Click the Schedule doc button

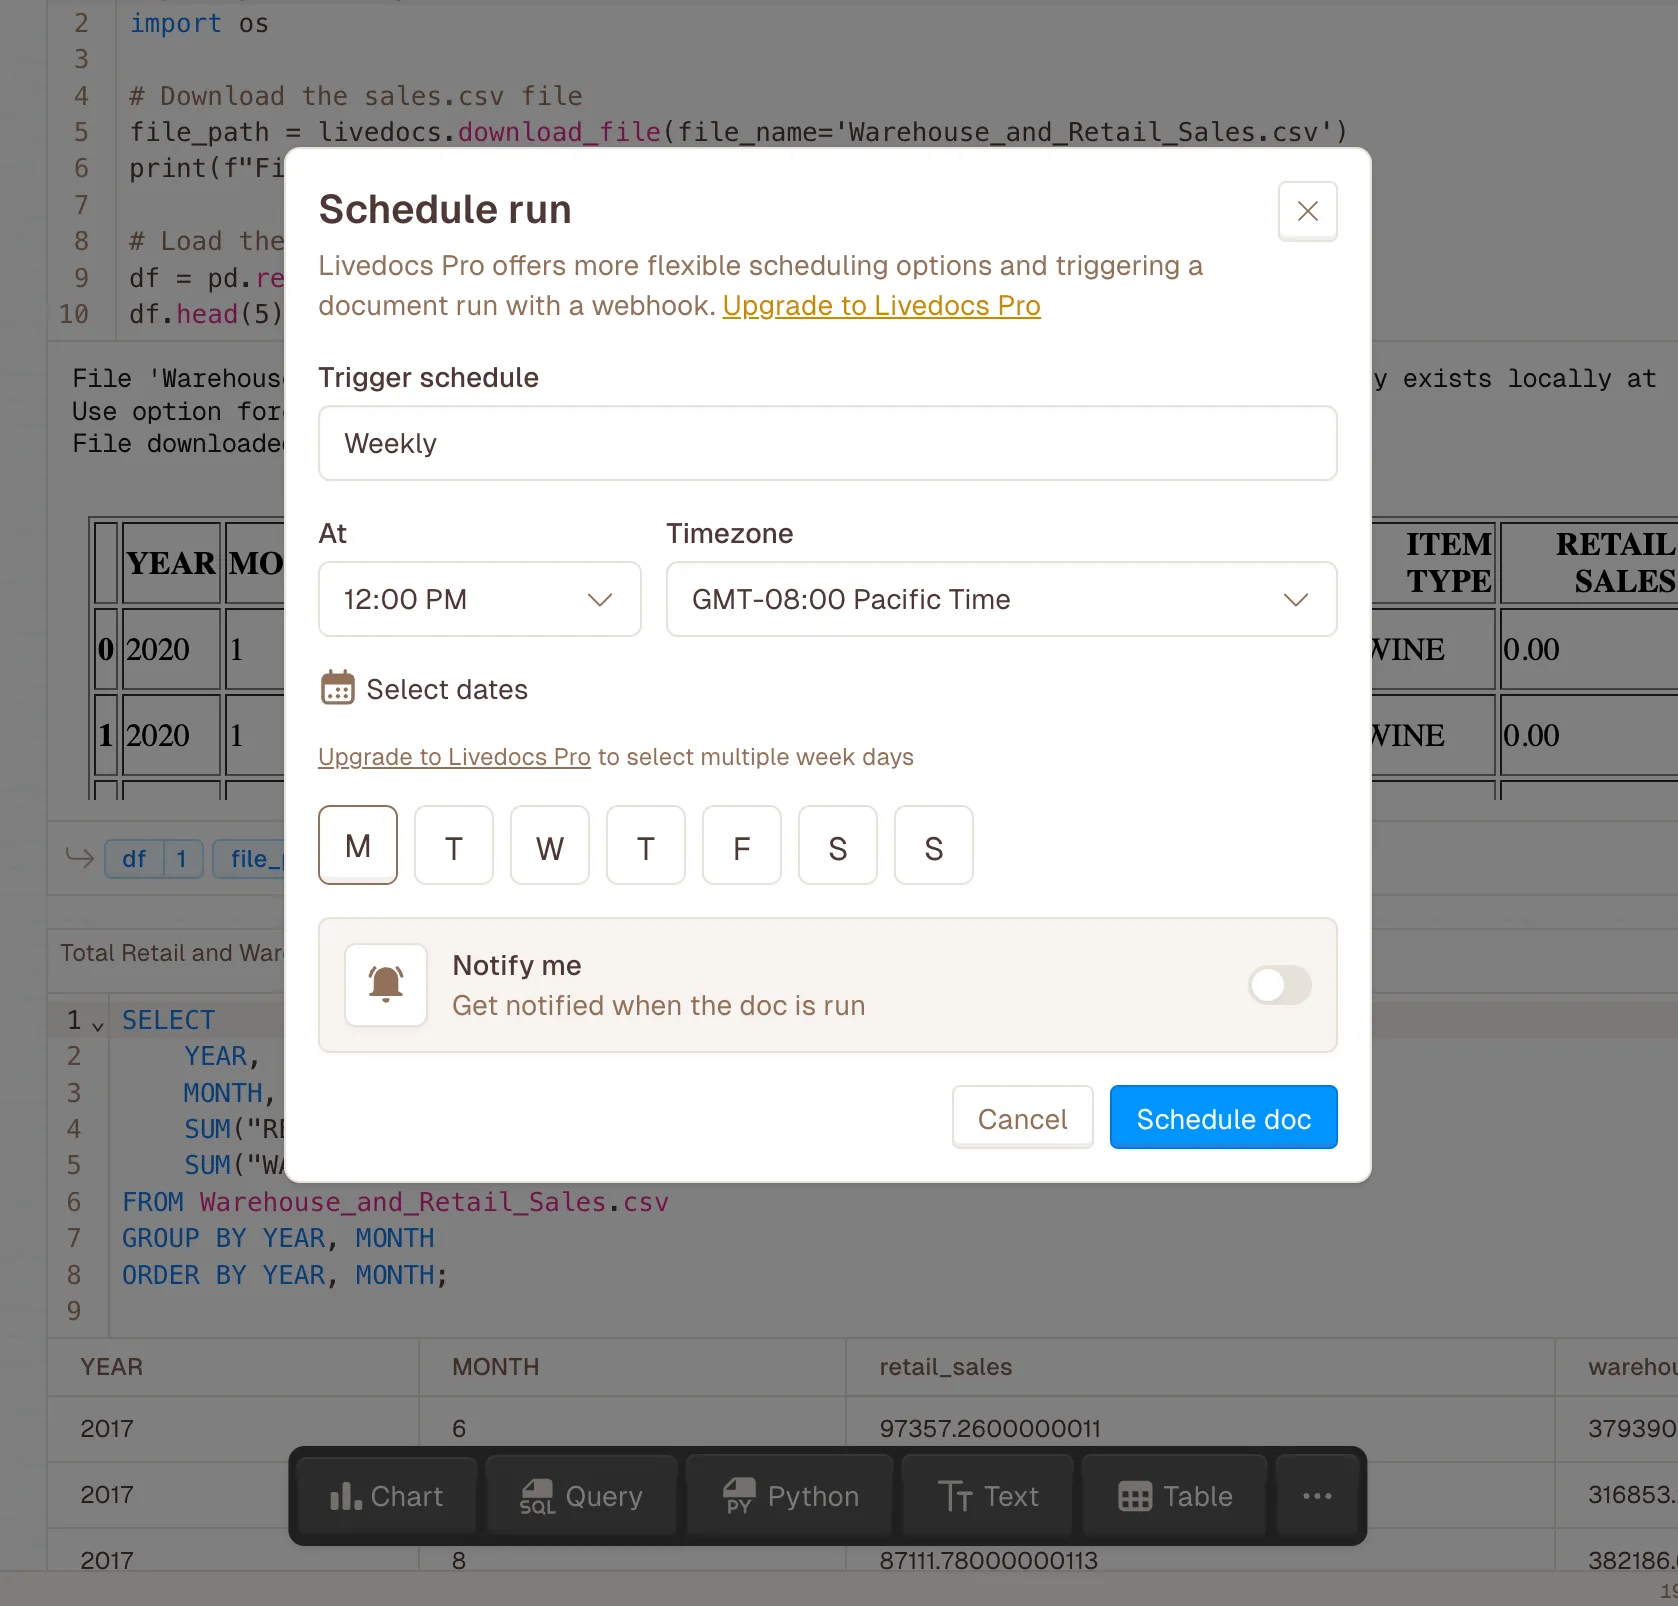1223,1117
